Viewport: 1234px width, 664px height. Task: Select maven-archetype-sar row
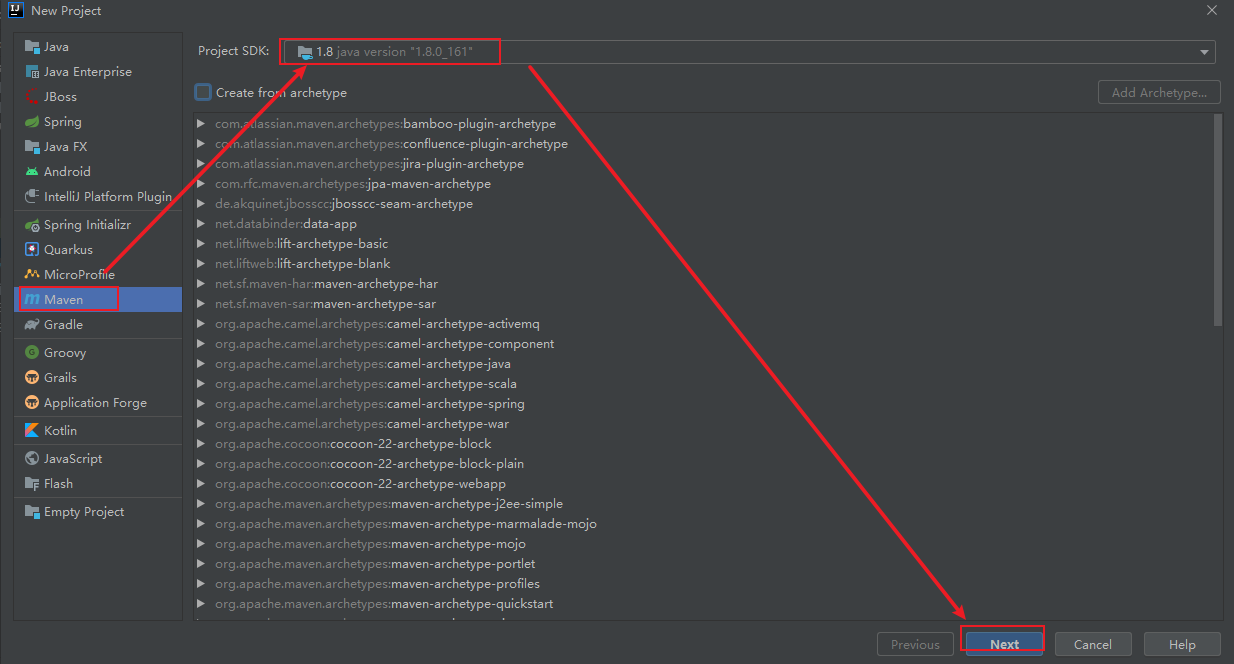(x=704, y=304)
